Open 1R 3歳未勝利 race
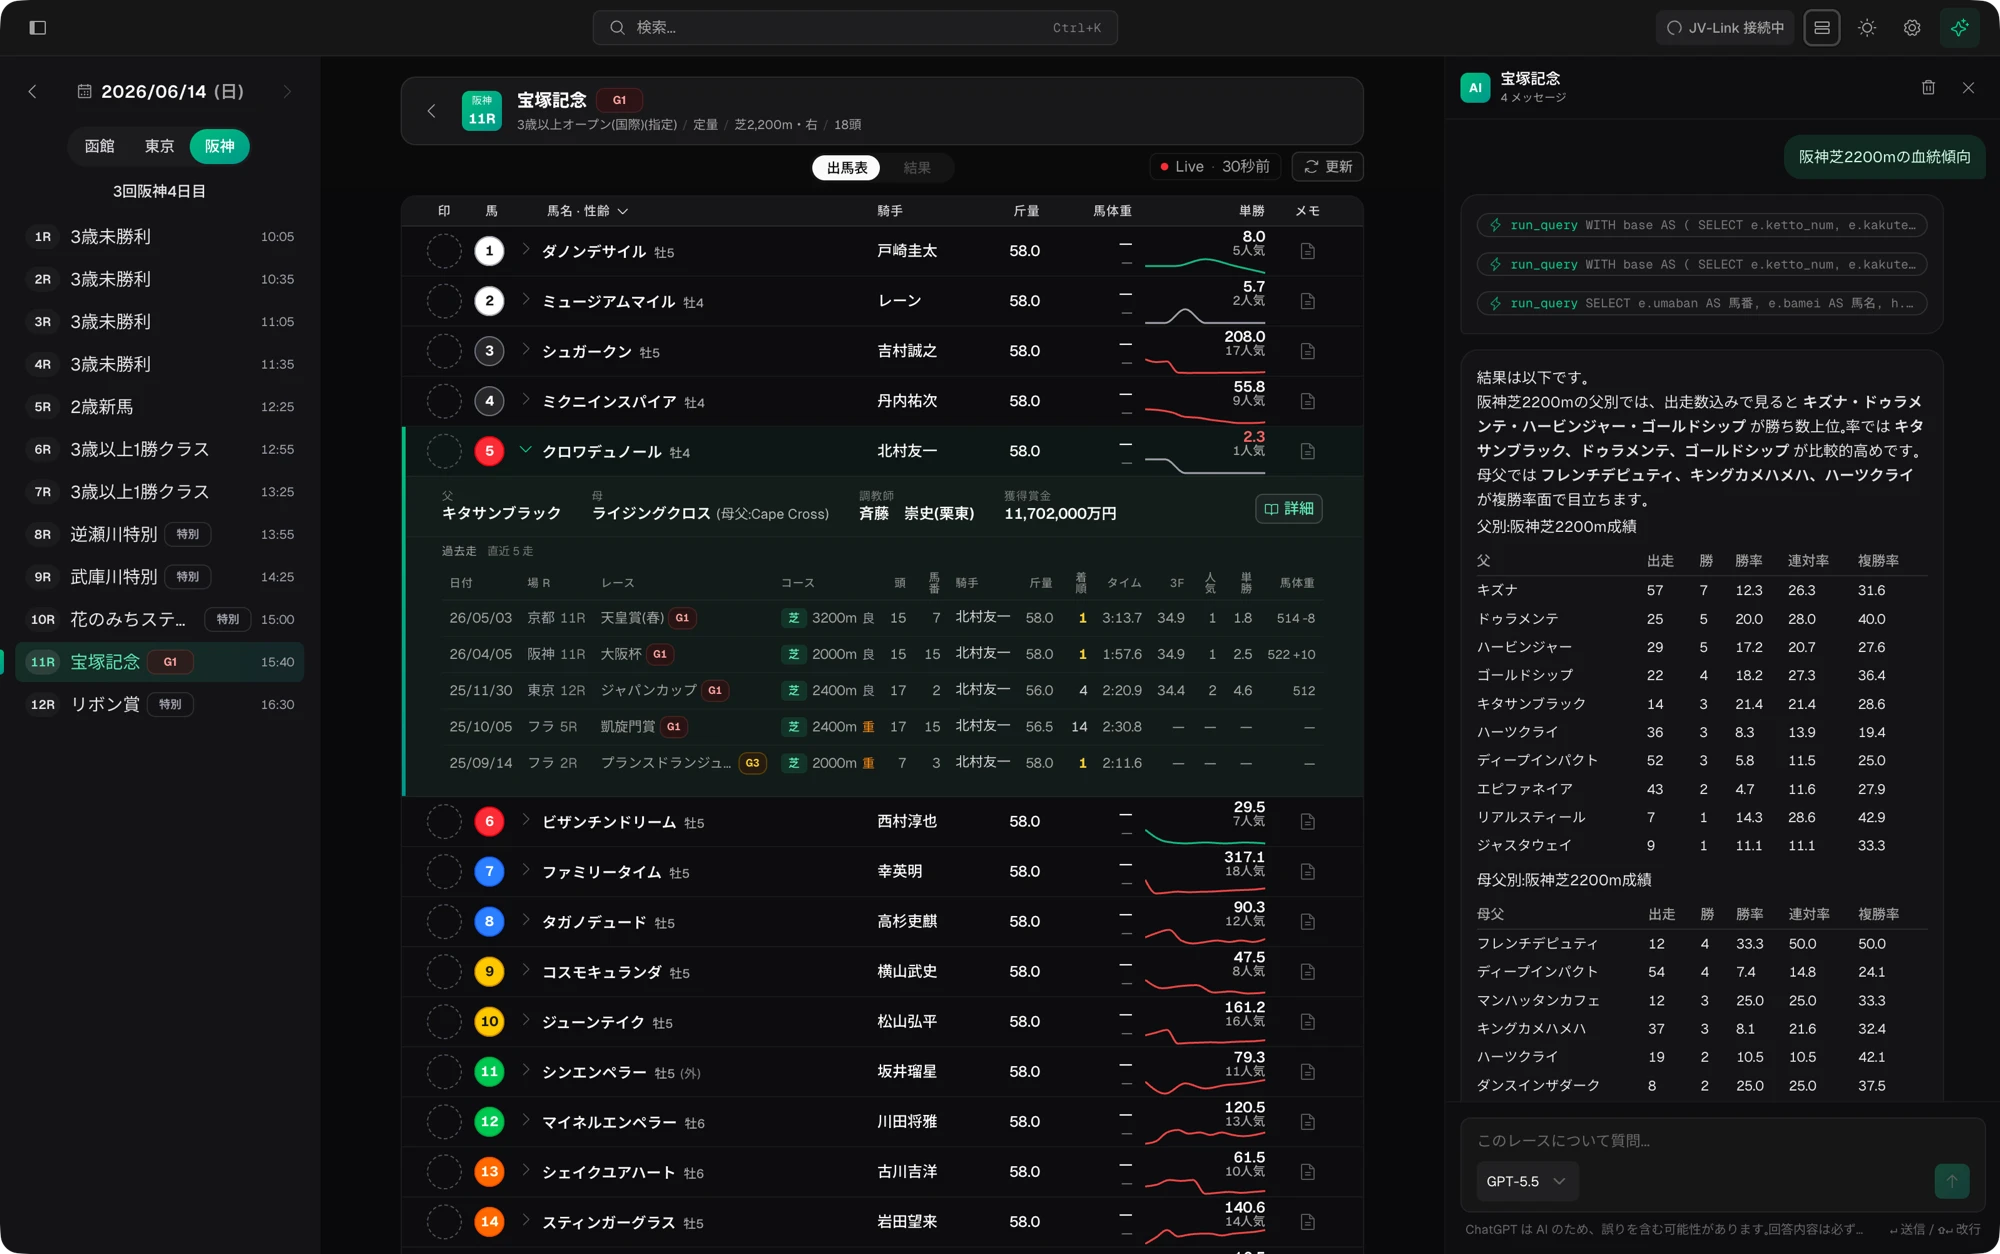This screenshot has height=1254, width=2000. (x=160, y=237)
